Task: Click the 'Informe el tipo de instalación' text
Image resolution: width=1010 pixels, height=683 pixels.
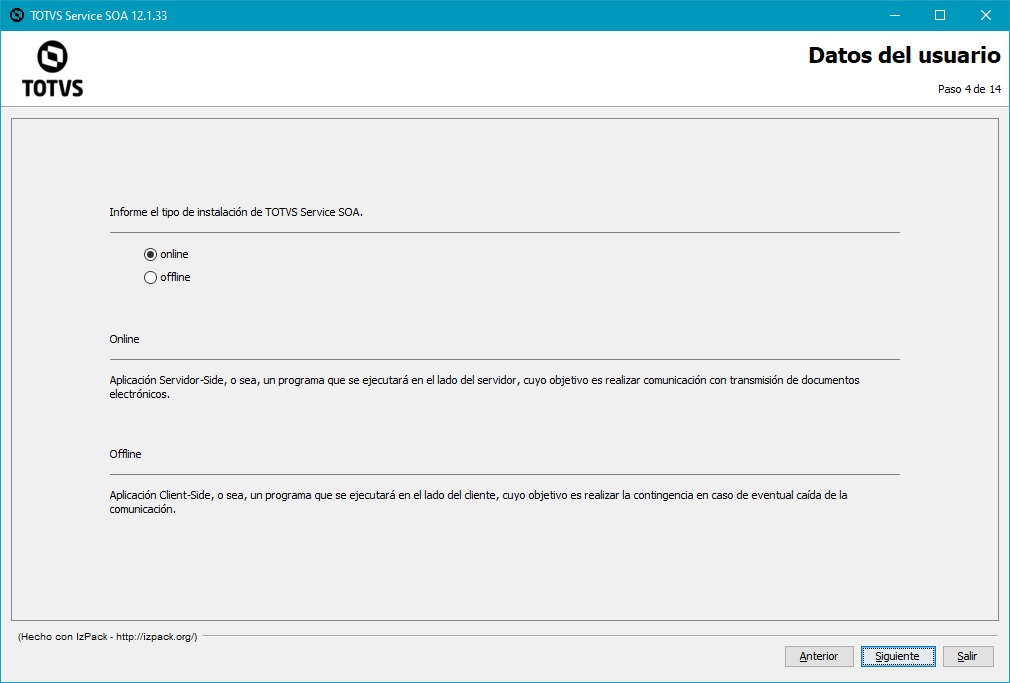Action: [x=236, y=212]
